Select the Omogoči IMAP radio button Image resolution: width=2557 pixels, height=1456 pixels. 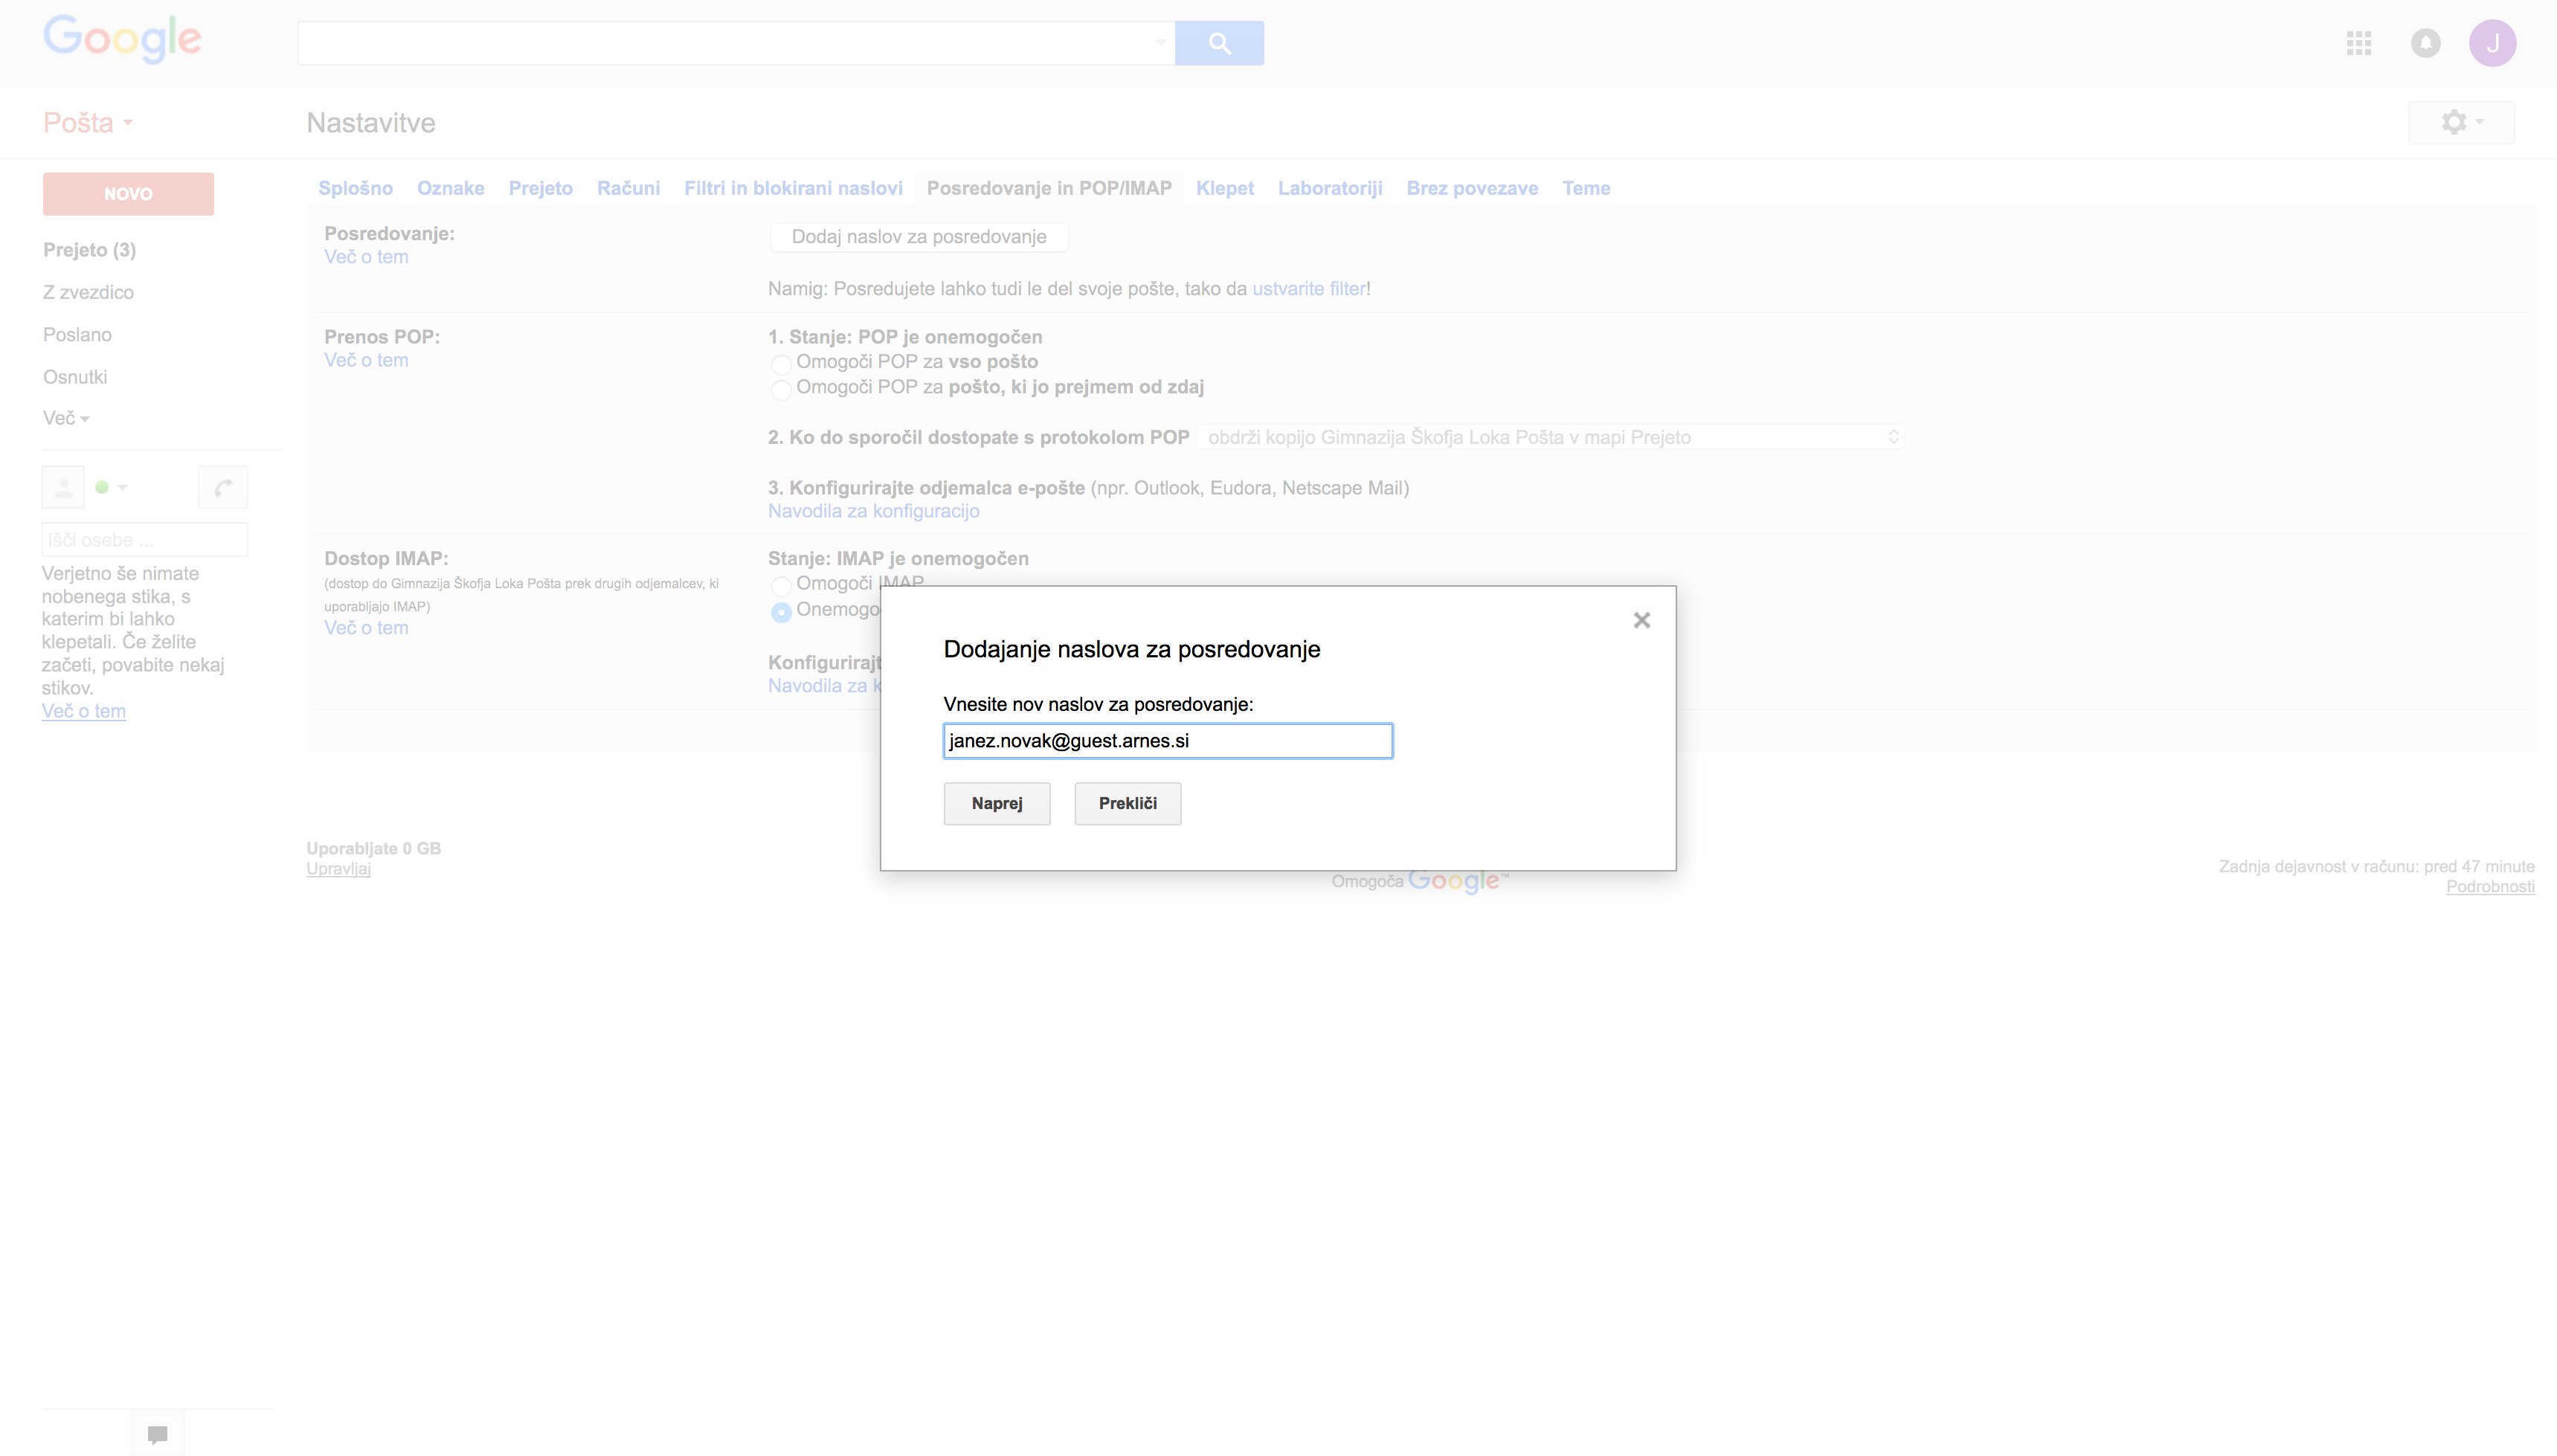pyautogui.click(x=781, y=585)
